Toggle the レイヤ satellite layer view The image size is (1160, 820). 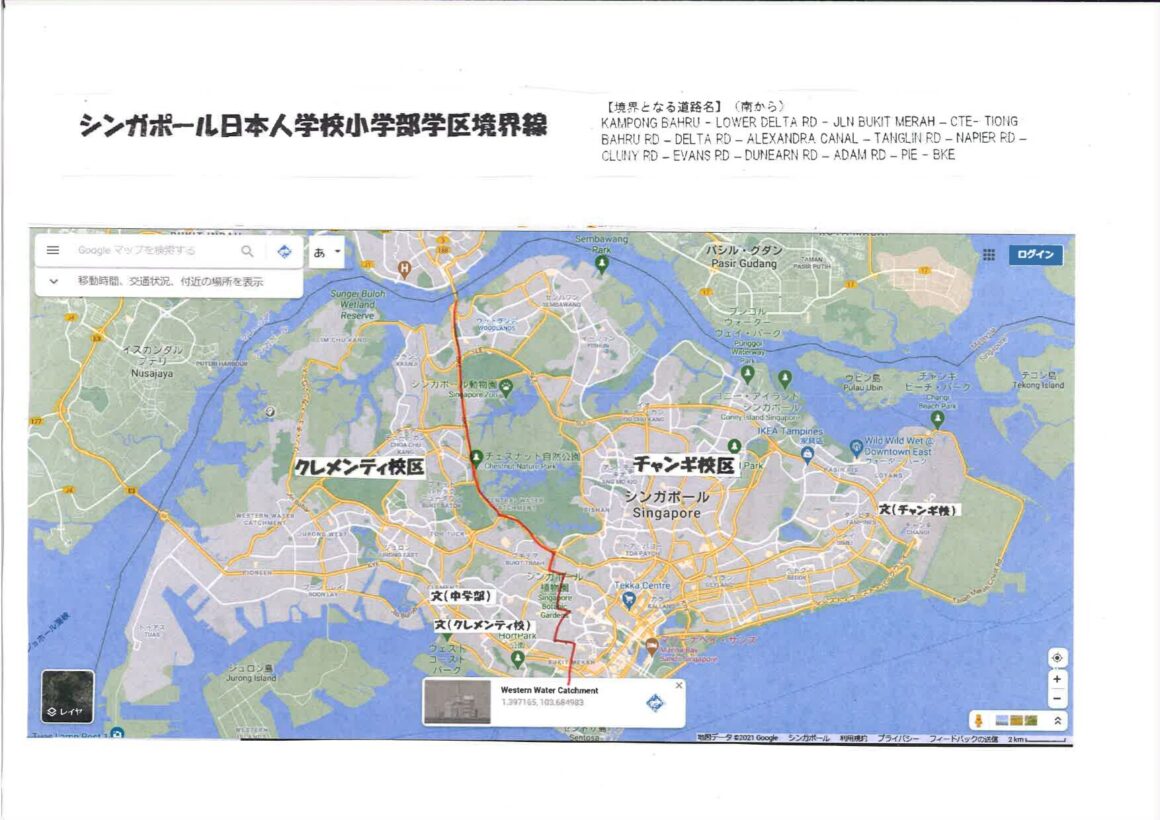click(x=67, y=697)
